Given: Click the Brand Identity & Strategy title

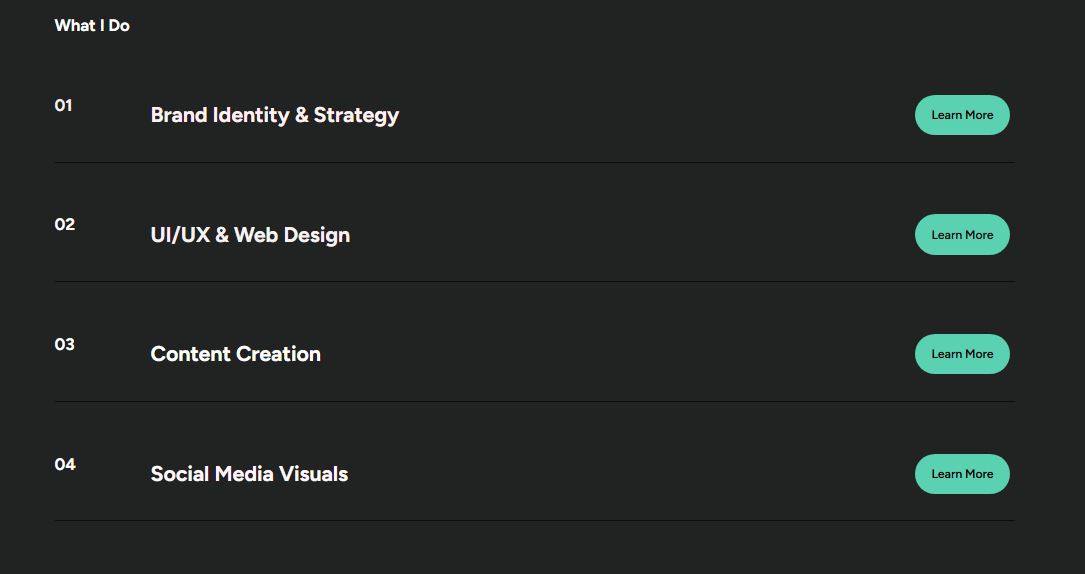Looking at the screenshot, I should click(x=274, y=115).
